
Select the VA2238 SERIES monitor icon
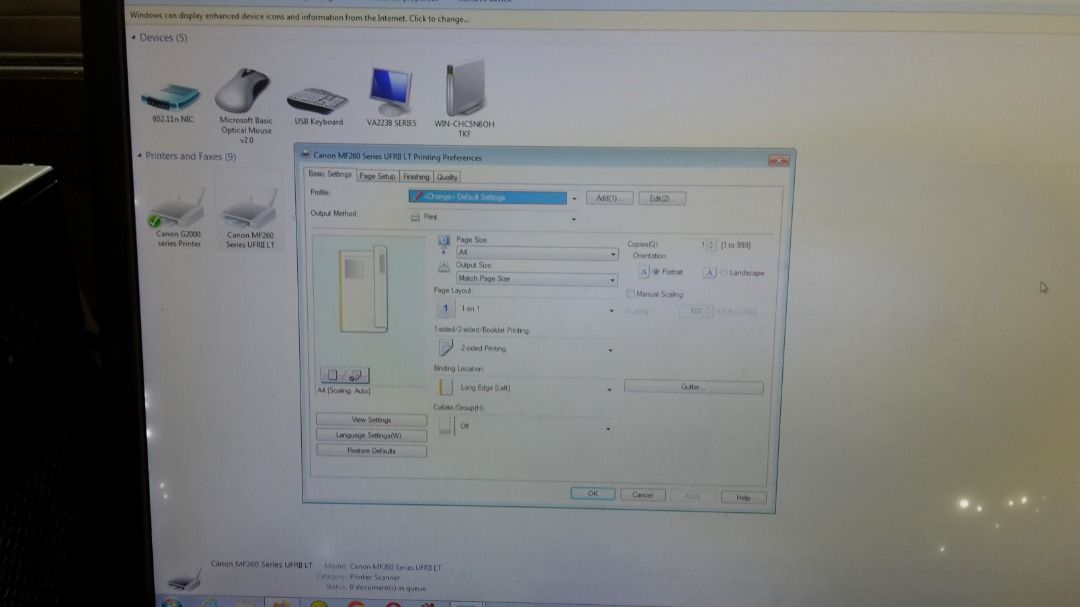391,92
